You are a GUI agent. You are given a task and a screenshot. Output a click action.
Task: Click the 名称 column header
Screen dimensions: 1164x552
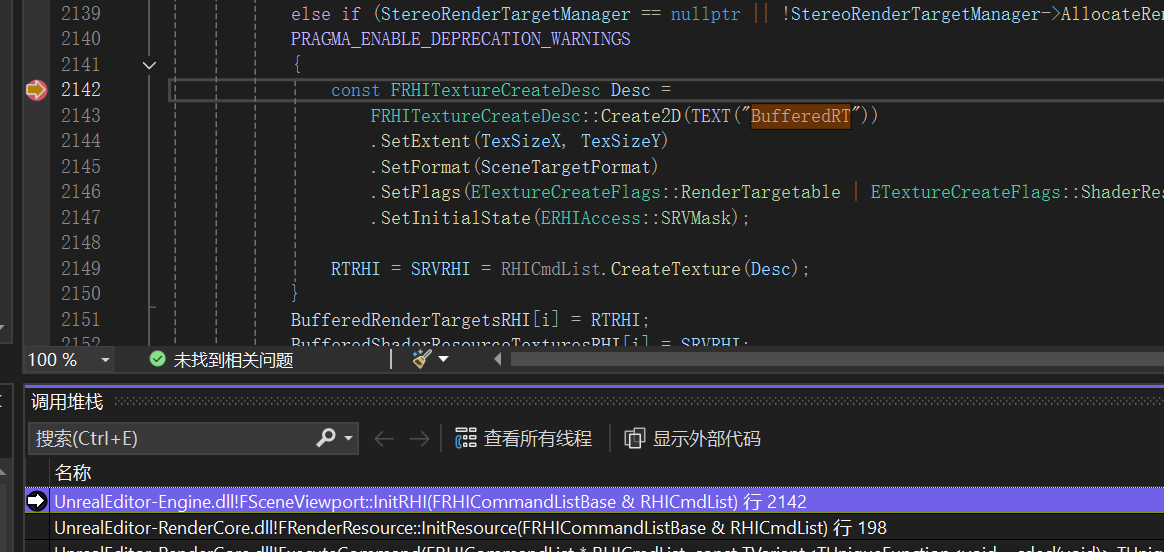(x=73, y=473)
